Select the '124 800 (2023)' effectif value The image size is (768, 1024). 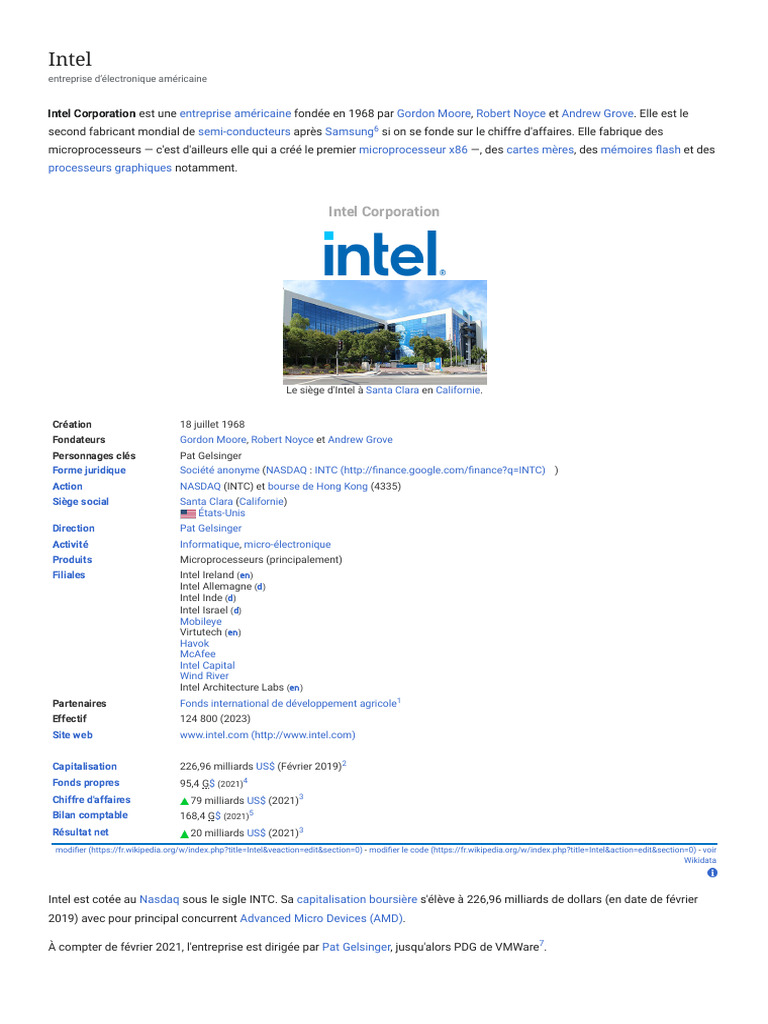coord(215,719)
